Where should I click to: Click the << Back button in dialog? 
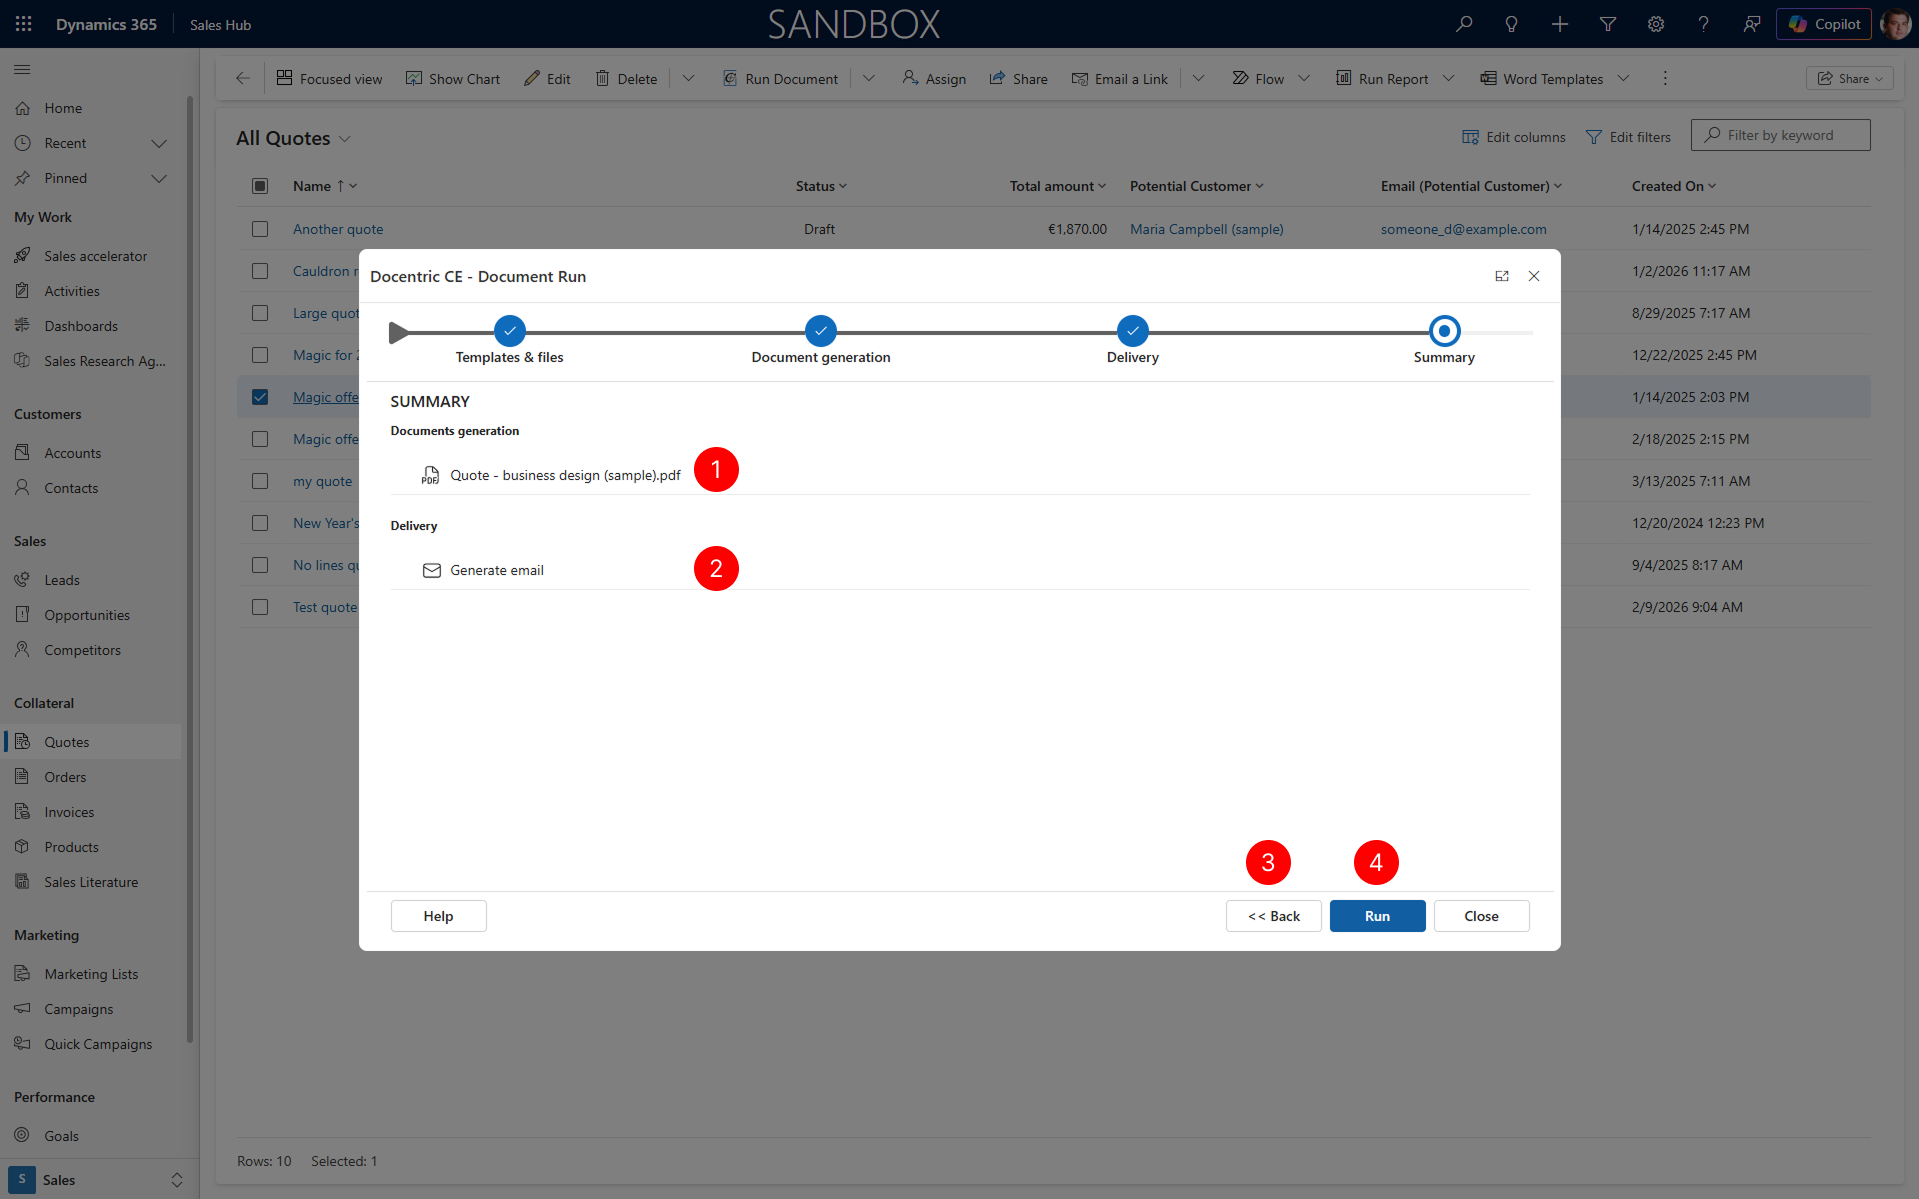coord(1274,916)
